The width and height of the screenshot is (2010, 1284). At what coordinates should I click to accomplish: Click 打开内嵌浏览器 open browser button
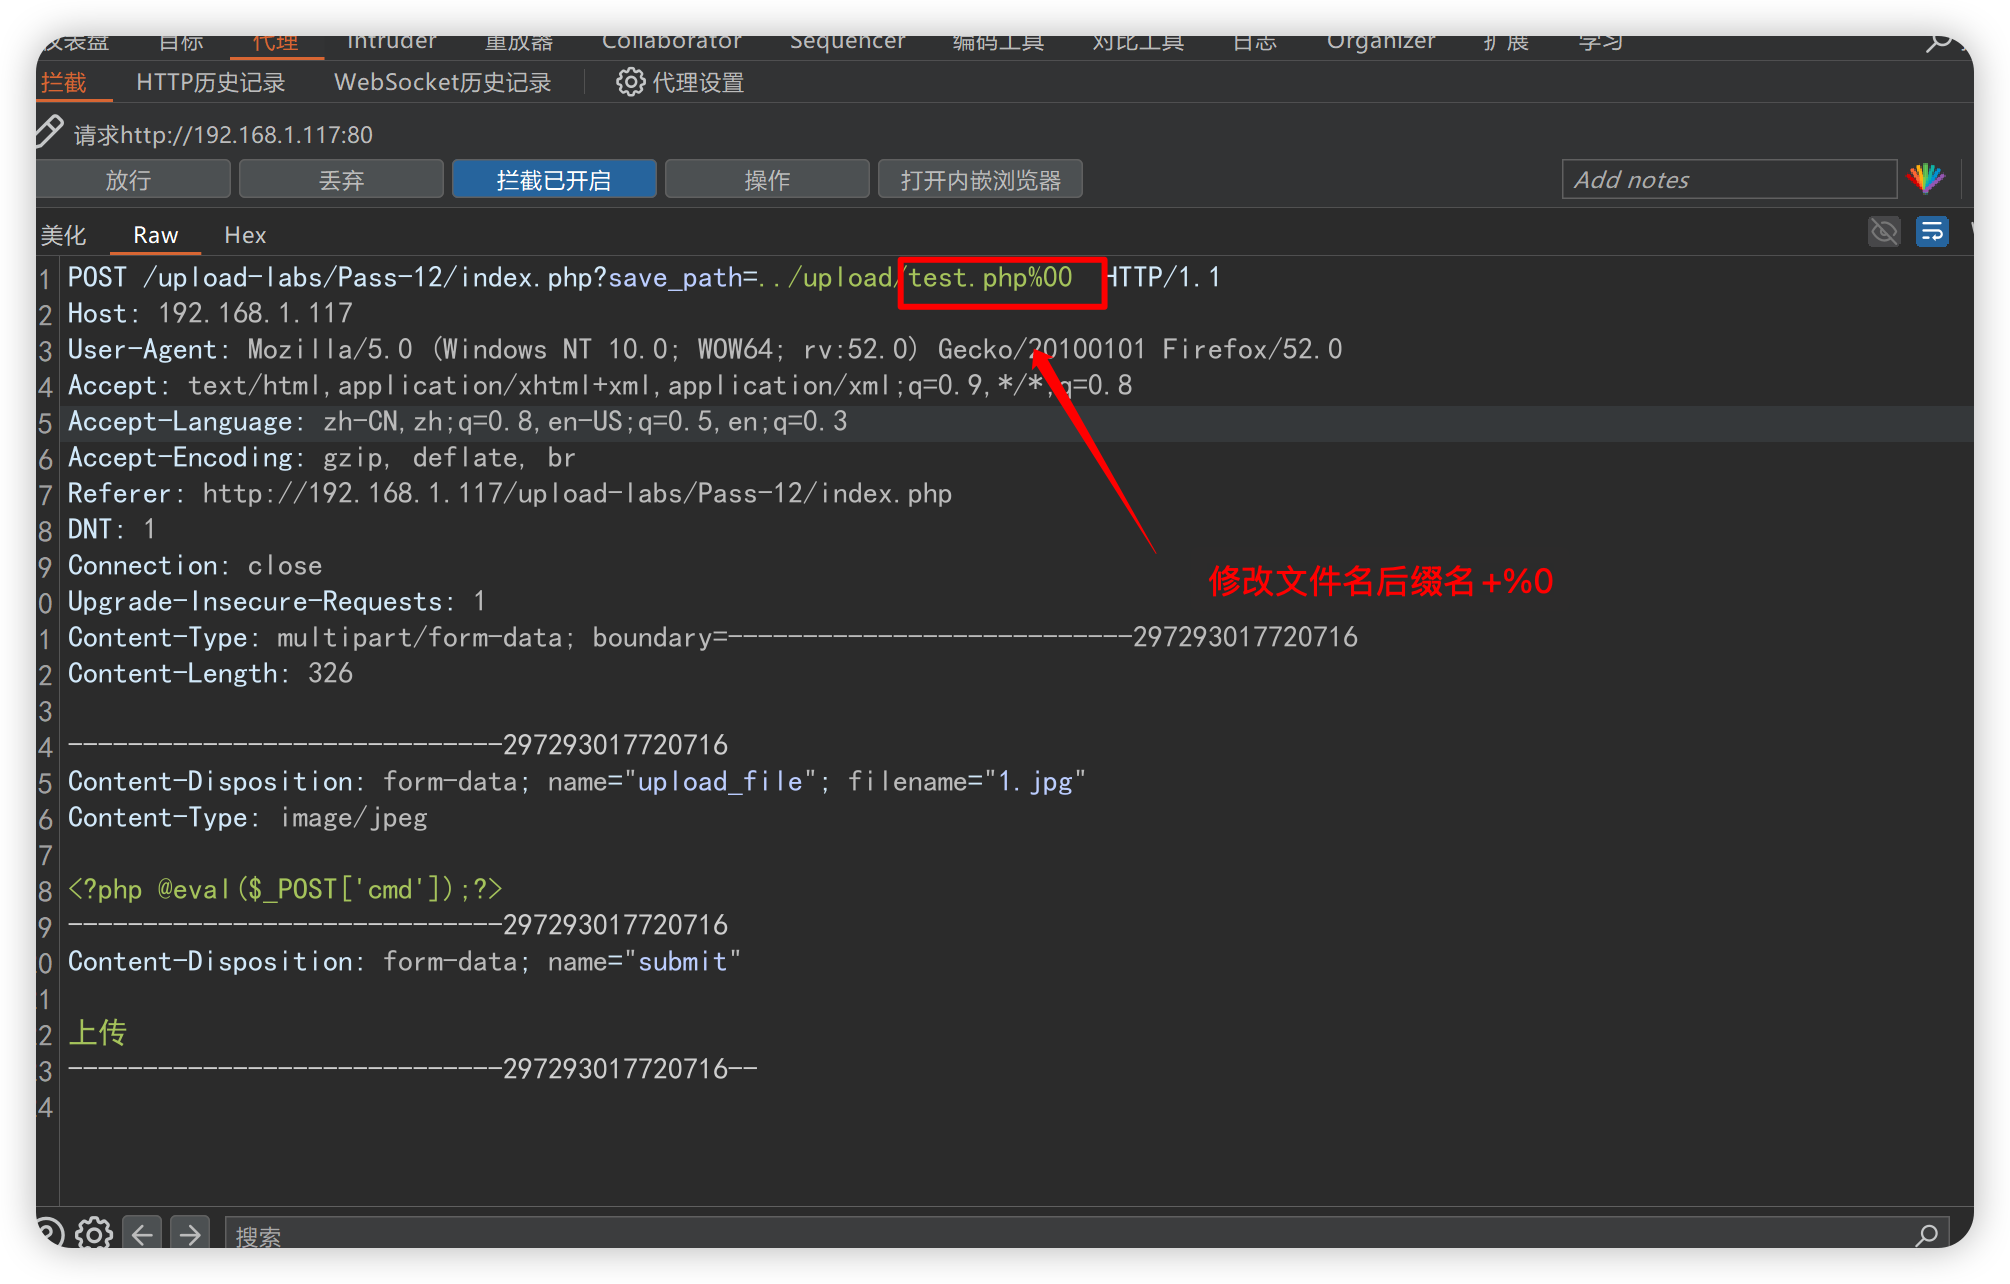(980, 180)
